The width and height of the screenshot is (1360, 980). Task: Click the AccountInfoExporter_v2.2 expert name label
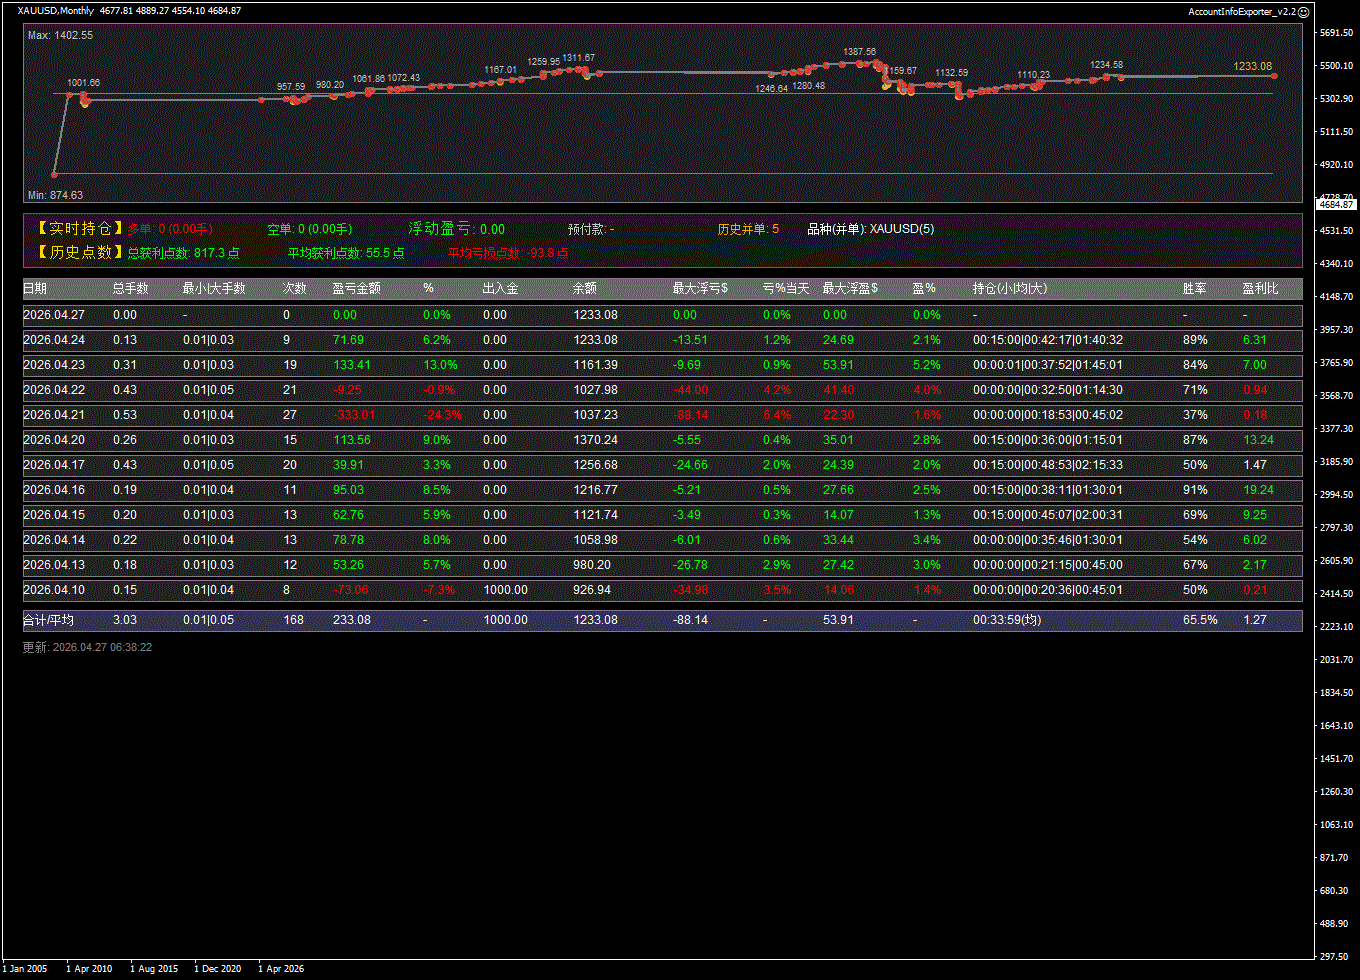coord(1241,11)
